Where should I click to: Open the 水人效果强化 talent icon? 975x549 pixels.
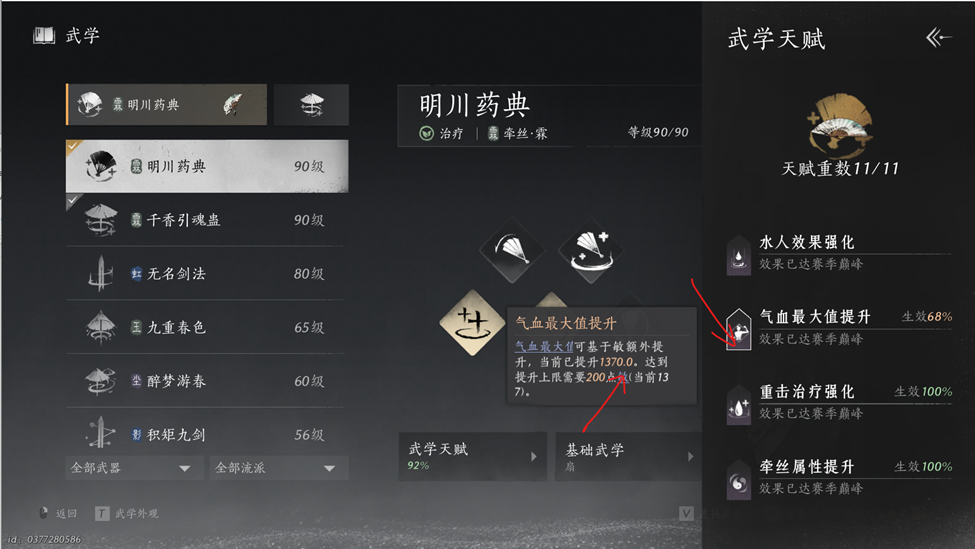[x=738, y=255]
